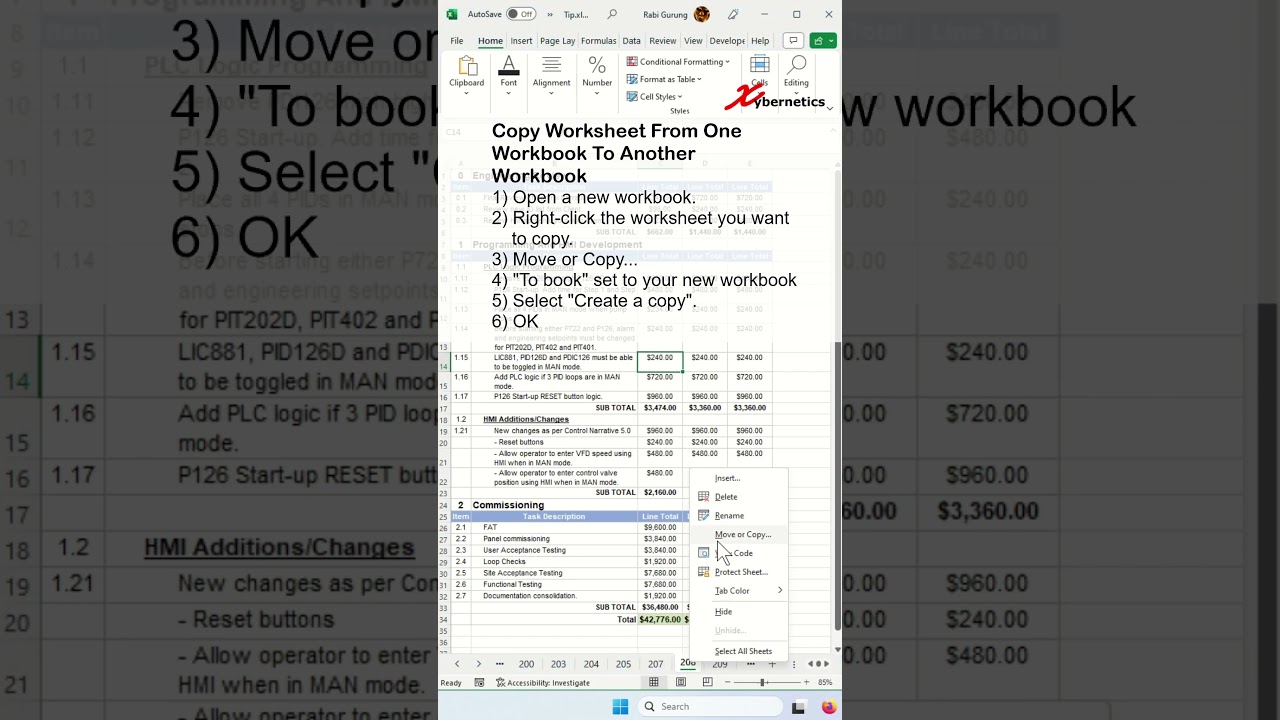Select the 'Commissioning' section heading cell

(x=554, y=505)
